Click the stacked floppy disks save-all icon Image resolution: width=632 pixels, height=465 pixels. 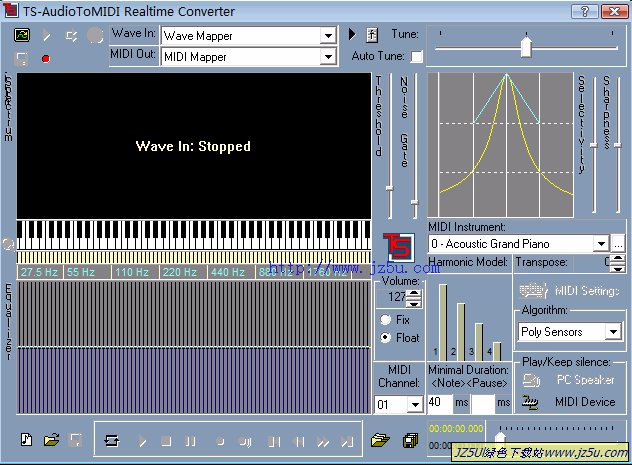[411, 440]
